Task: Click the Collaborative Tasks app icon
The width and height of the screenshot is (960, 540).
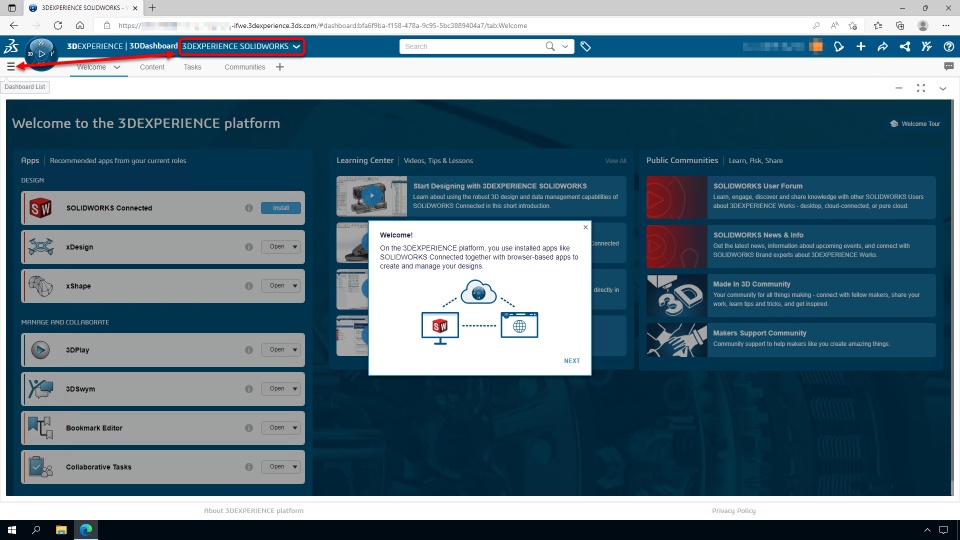Action: [x=40, y=467]
